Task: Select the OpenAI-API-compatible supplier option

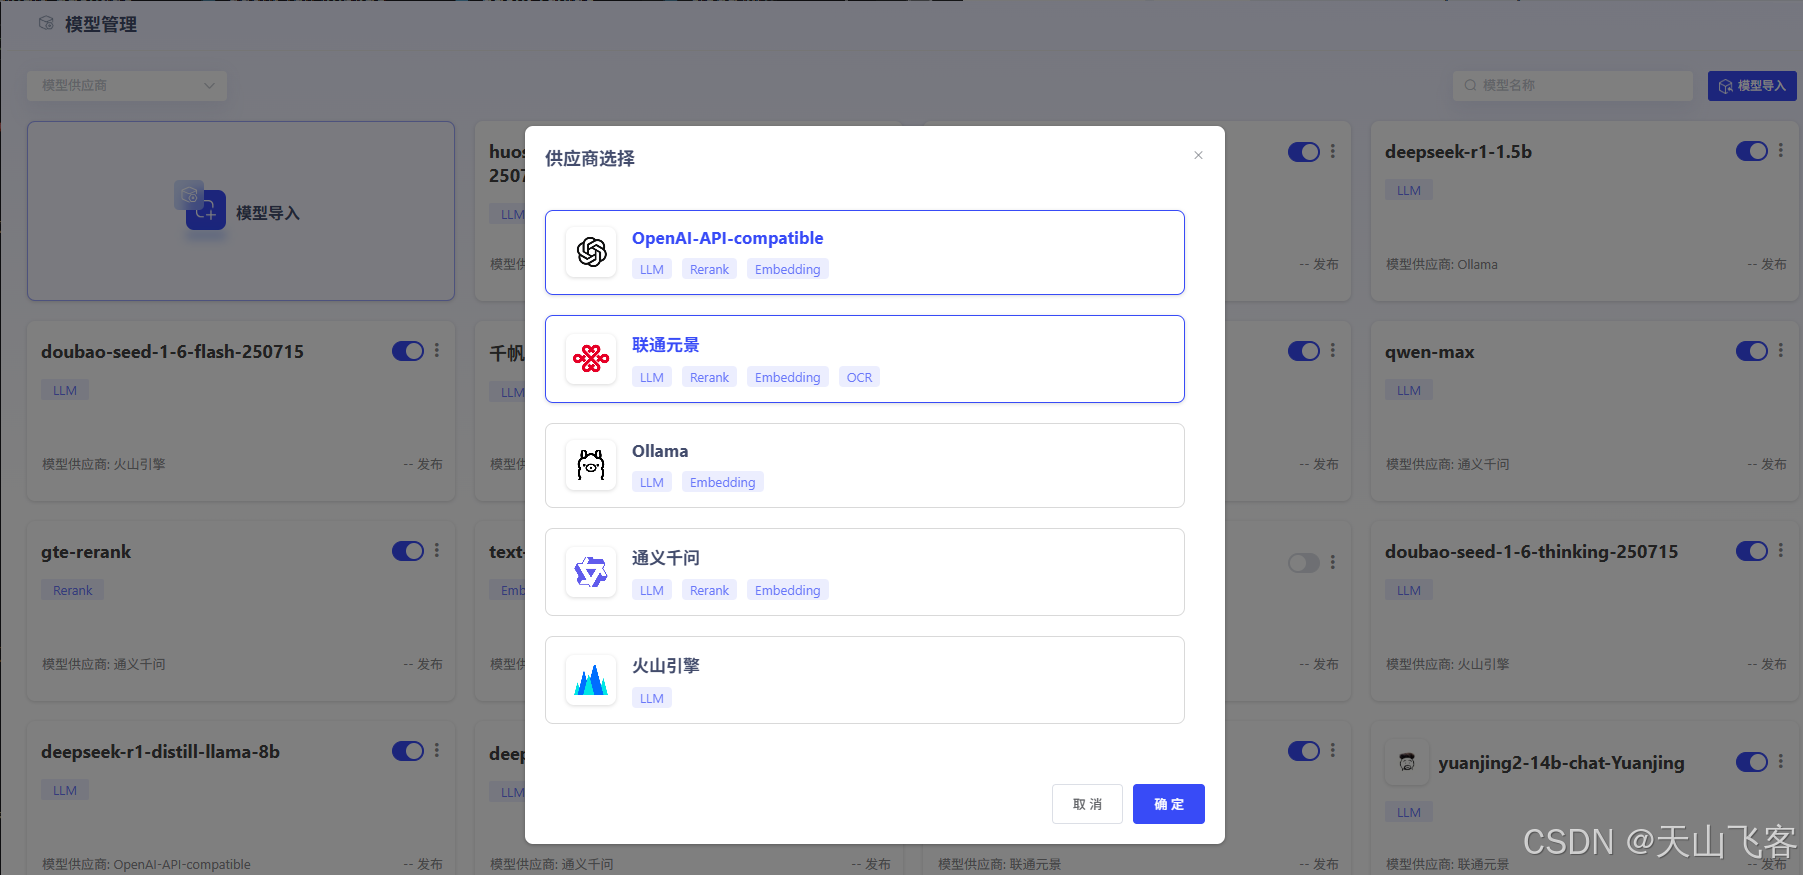Action: click(x=865, y=252)
